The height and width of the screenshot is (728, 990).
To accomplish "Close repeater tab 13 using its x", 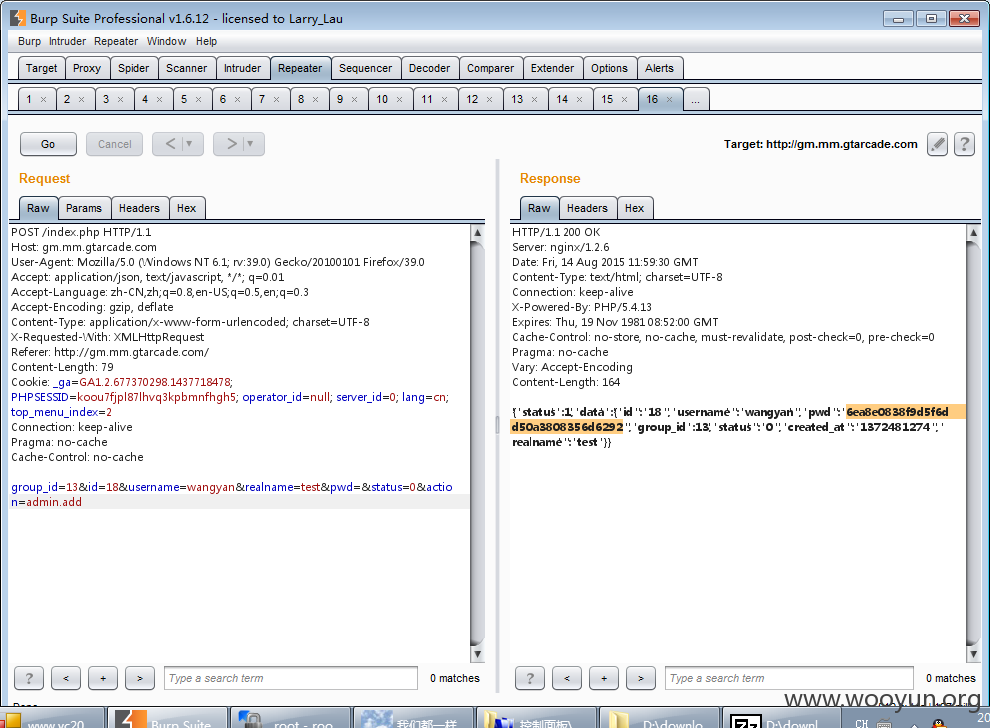I will [x=534, y=100].
